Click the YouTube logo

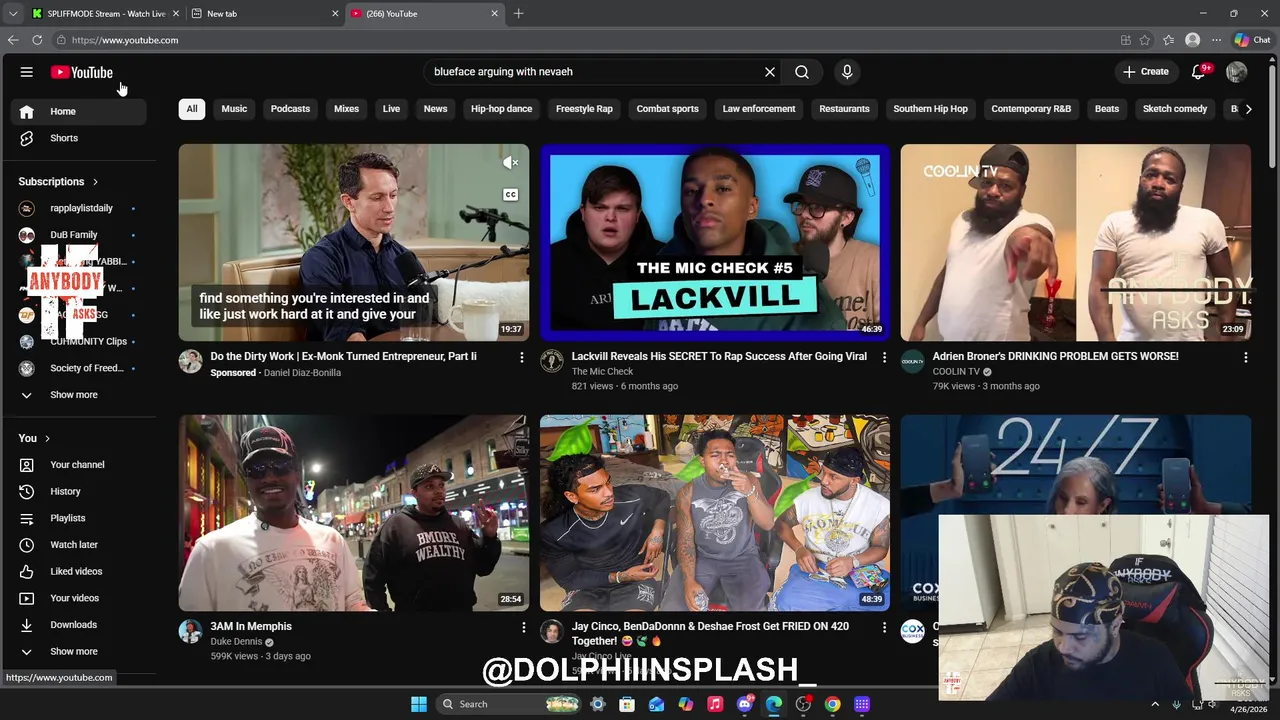[x=82, y=72]
